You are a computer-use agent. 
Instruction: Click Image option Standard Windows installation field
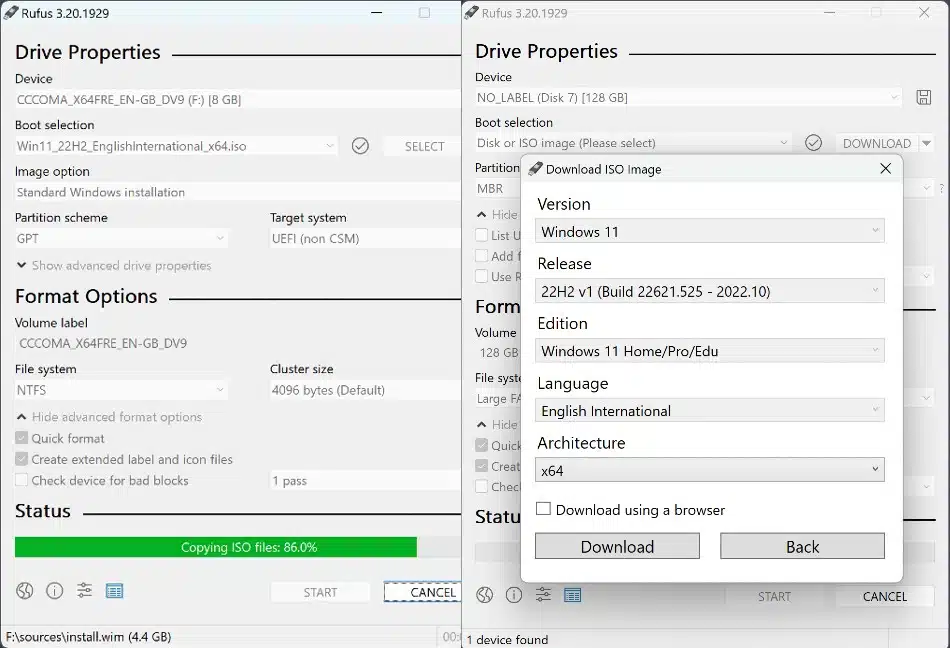(238, 192)
